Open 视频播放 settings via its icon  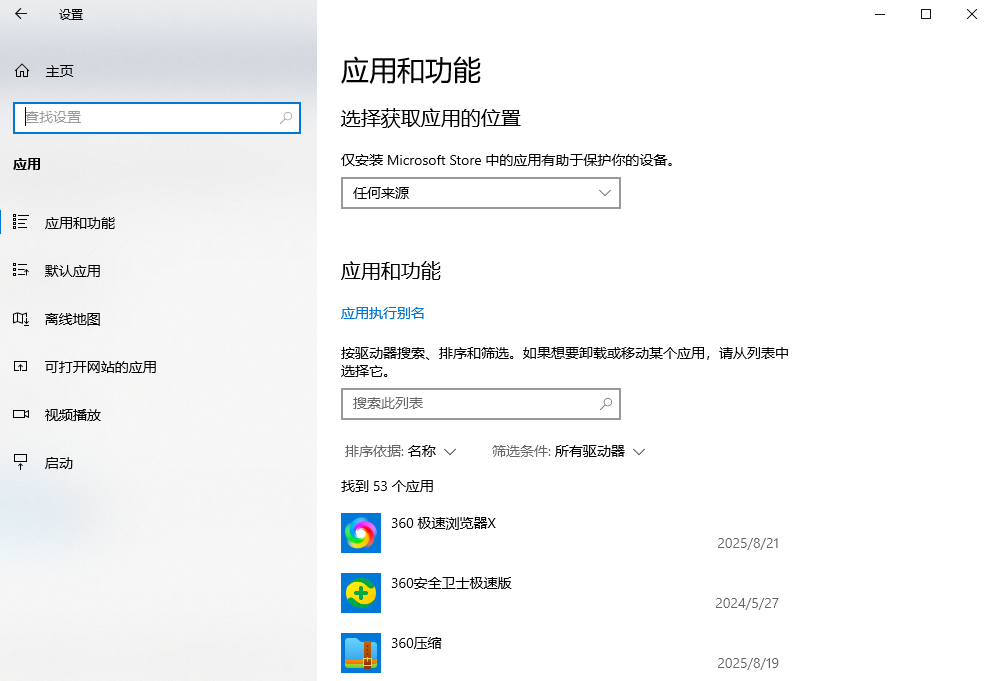coord(21,414)
